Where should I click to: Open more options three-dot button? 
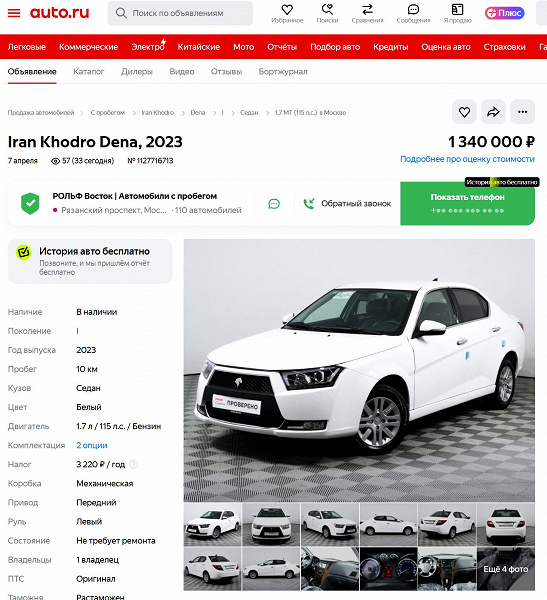pyautogui.click(x=523, y=112)
